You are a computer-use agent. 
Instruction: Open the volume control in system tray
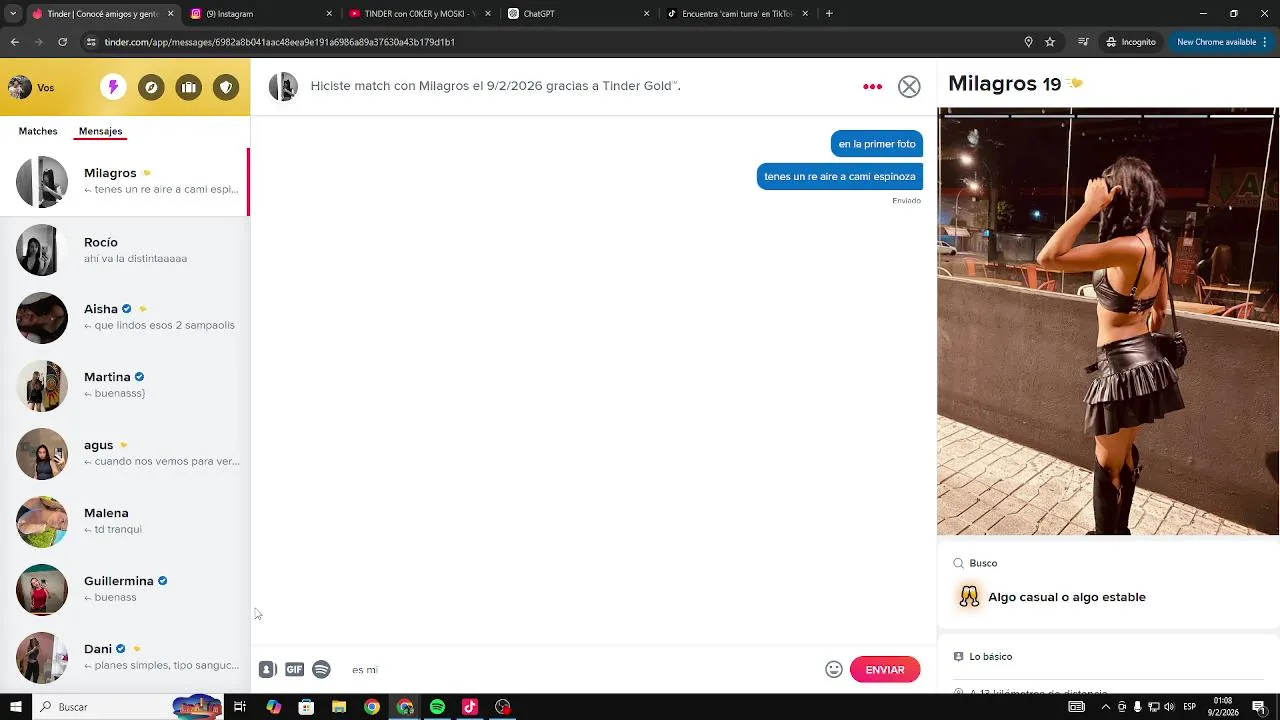click(1169, 707)
